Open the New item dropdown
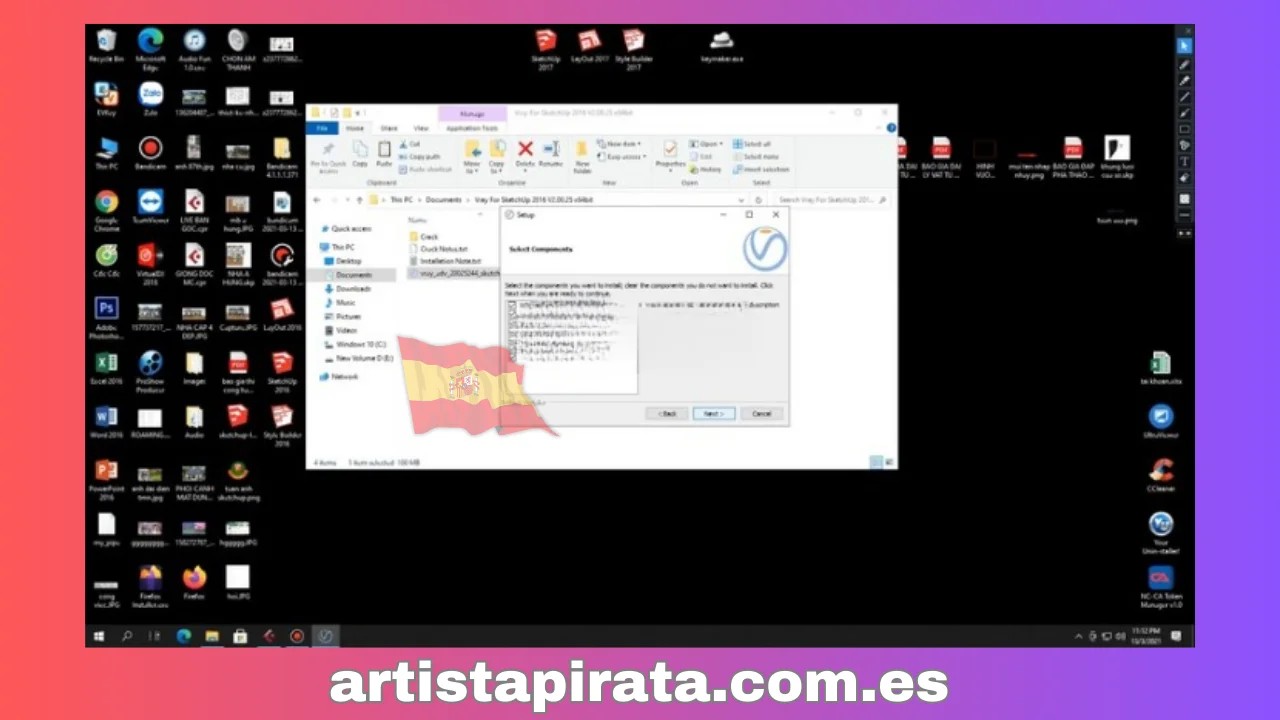The height and width of the screenshot is (720, 1280). 621,145
